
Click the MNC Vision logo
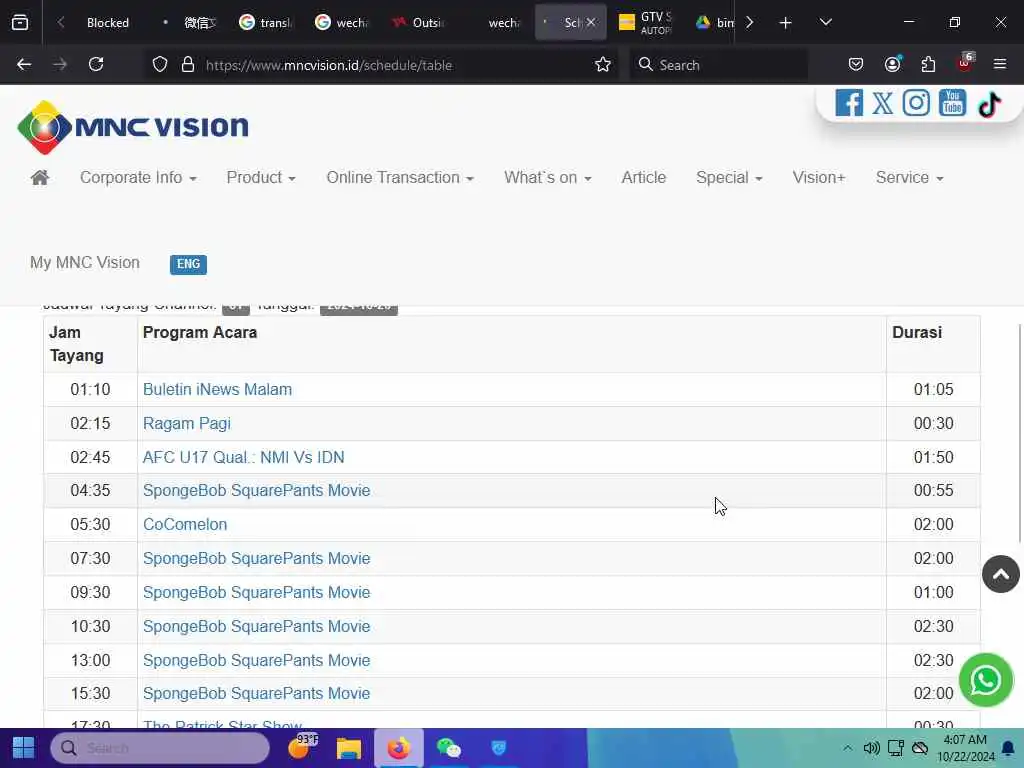[x=133, y=127]
